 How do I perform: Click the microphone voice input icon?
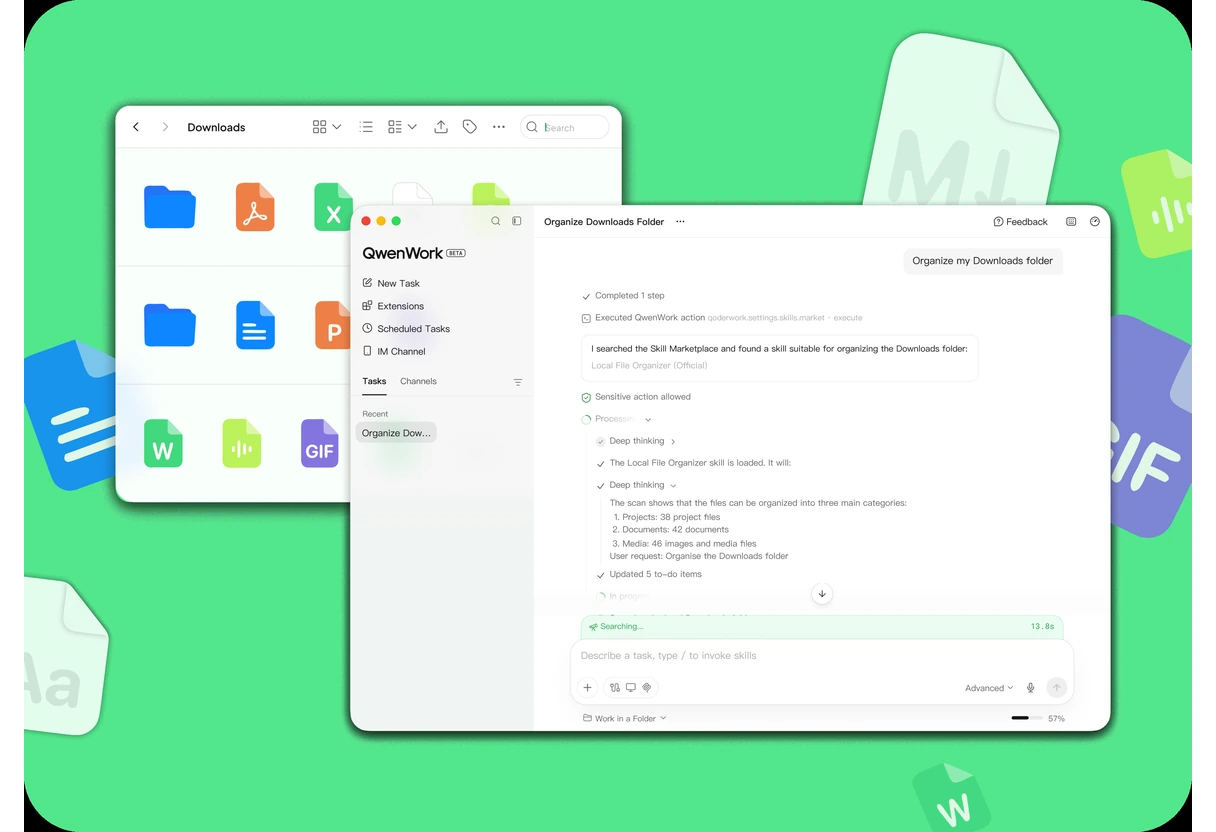pyautogui.click(x=1031, y=688)
